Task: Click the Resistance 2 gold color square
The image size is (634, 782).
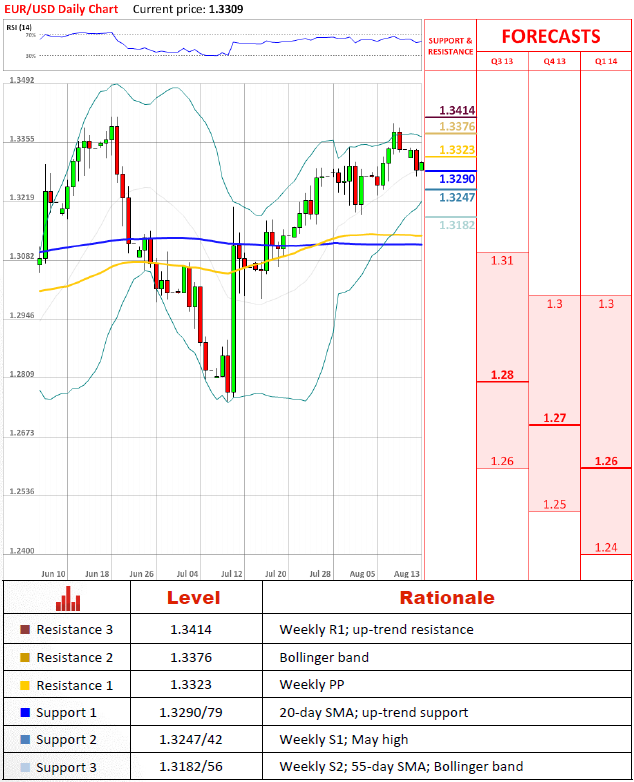Action: [24, 657]
